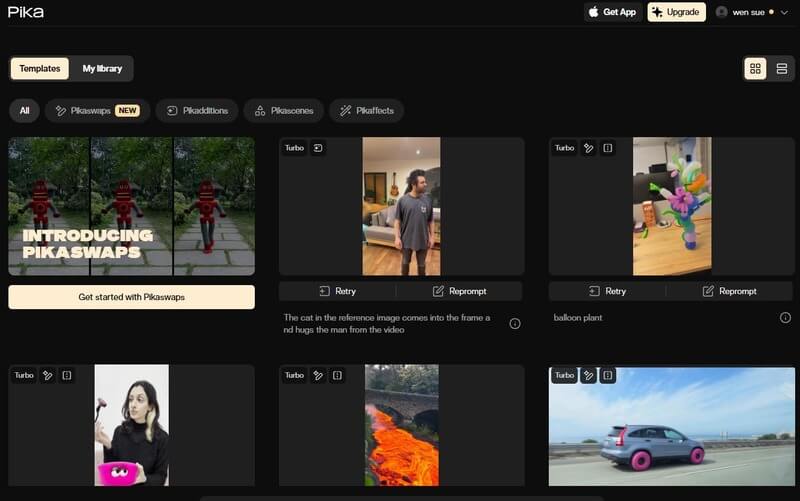The width and height of the screenshot is (800, 501).
Task: Filter by Pikaswaps category
Action: pyautogui.click(x=97, y=111)
